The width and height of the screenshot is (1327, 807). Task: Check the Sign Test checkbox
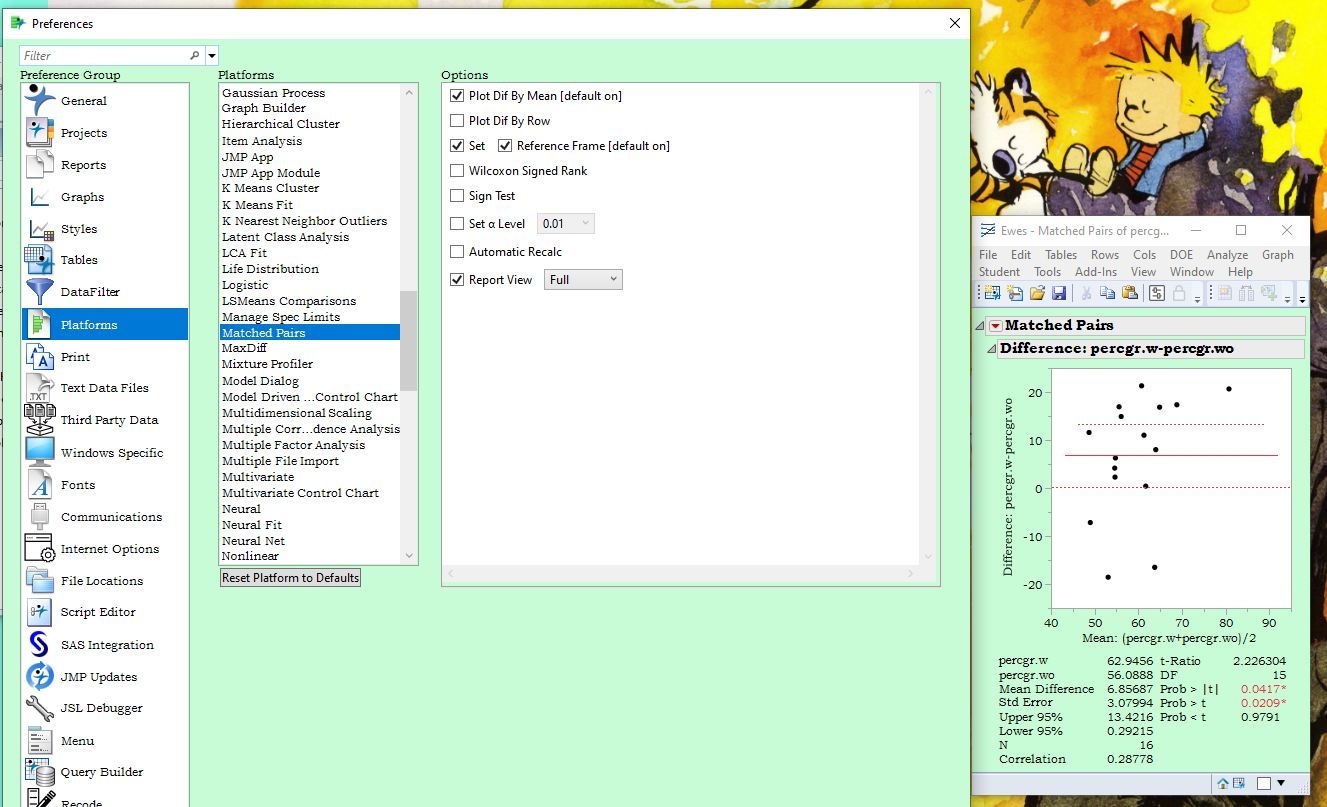pyautogui.click(x=456, y=195)
